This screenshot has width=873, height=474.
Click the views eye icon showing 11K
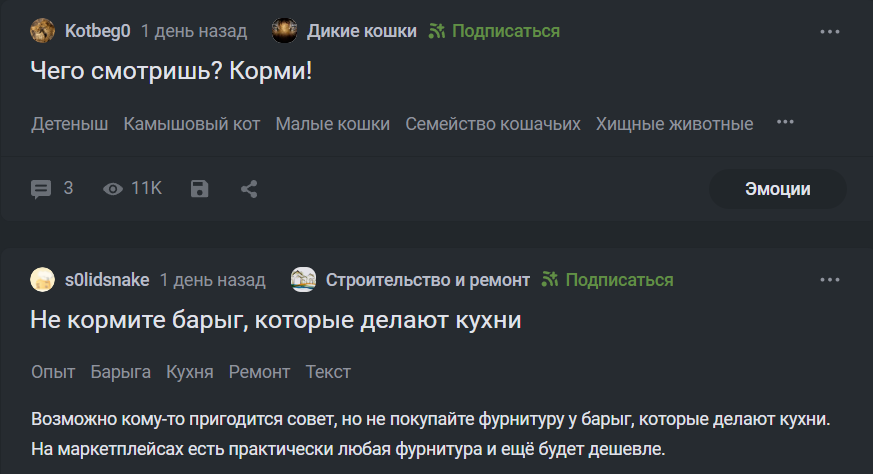click(114, 188)
